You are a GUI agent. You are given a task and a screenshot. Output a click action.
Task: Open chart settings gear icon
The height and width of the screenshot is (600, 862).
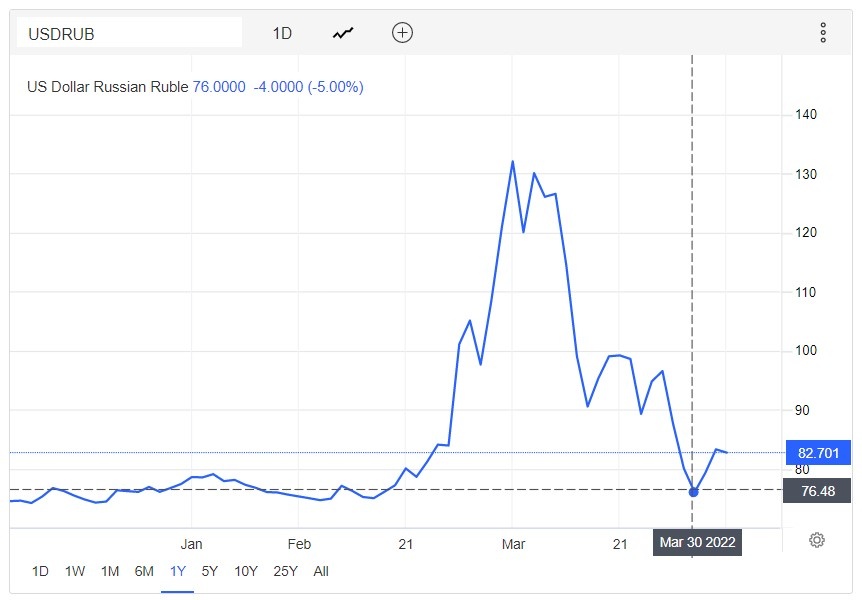coord(816,540)
